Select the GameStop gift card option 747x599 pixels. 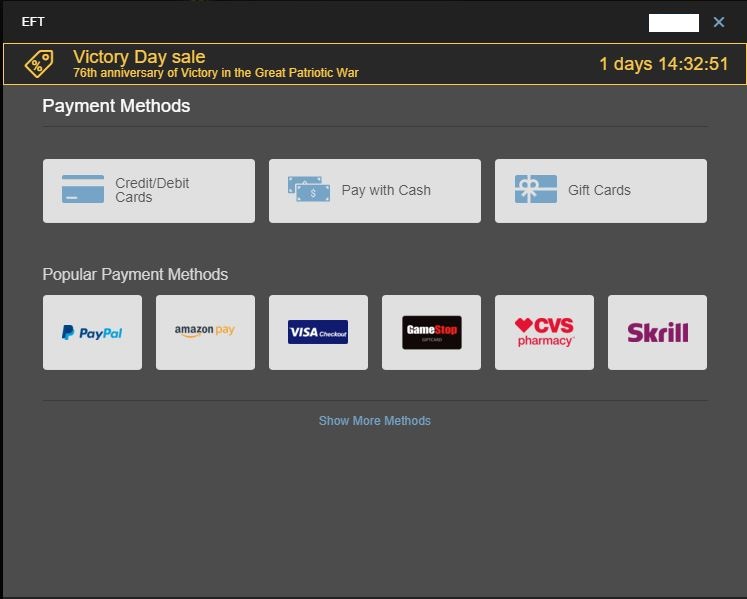click(x=431, y=332)
